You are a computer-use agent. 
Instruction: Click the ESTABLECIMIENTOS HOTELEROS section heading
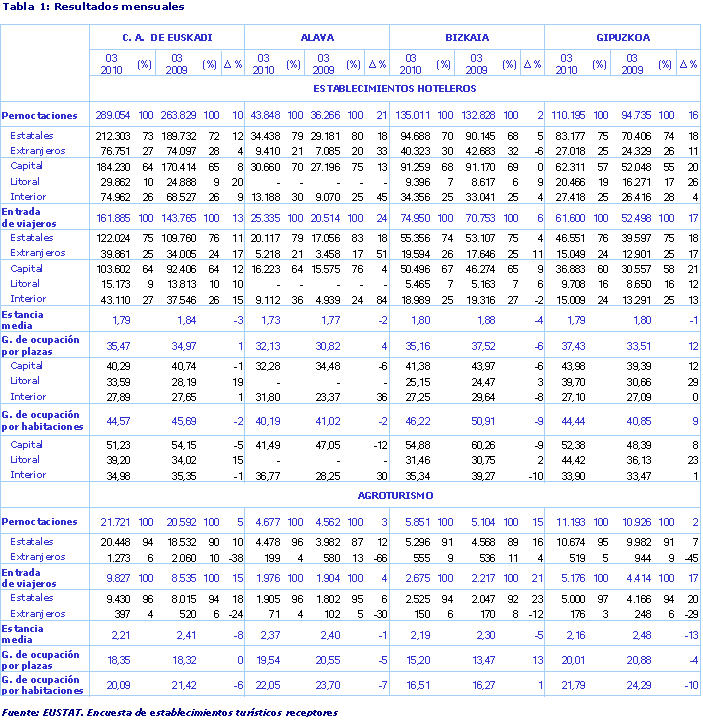point(395,87)
